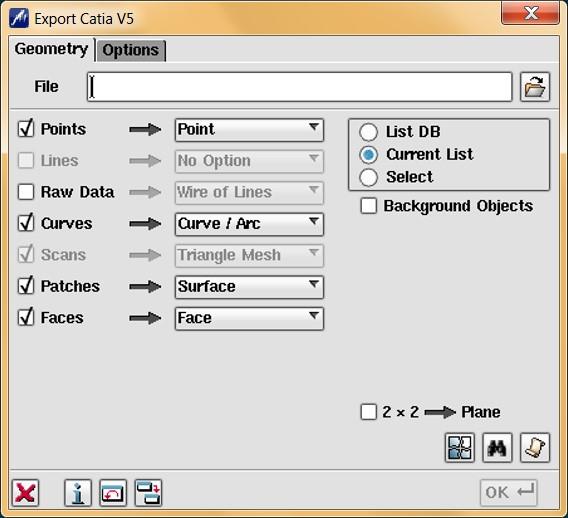
Task: Uncheck the Patches checkbox
Action: (x=26, y=286)
